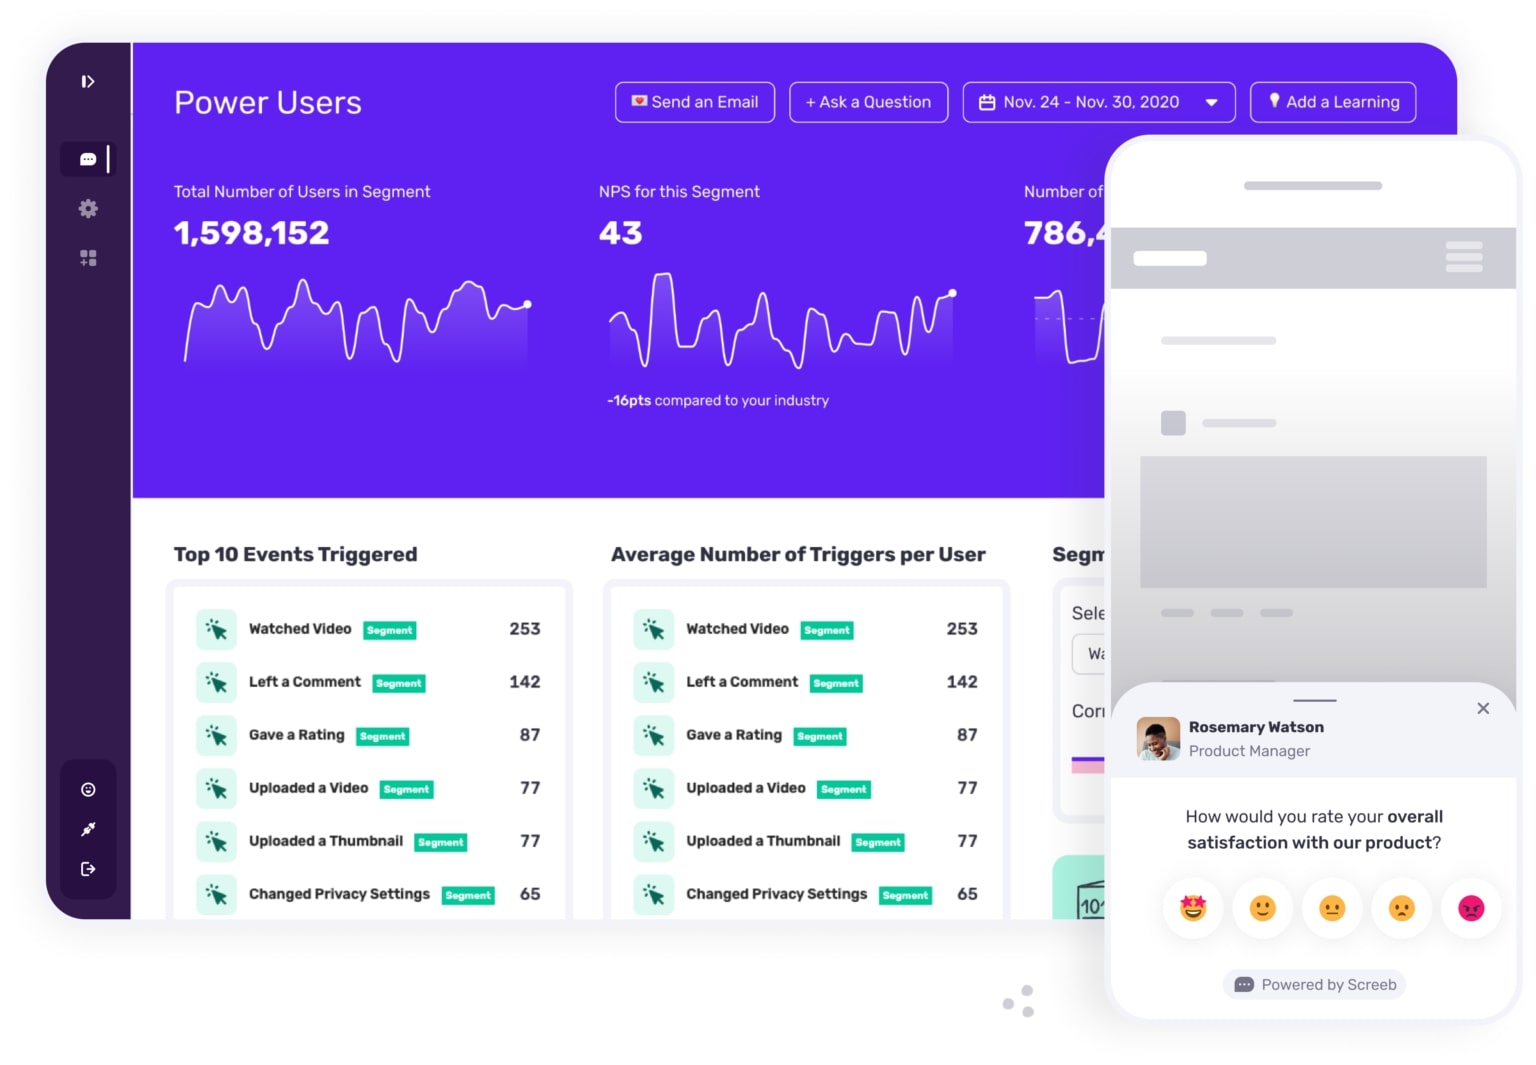Click the envelope icon in Send an Email
This screenshot has width=1536, height=1065.
point(639,101)
